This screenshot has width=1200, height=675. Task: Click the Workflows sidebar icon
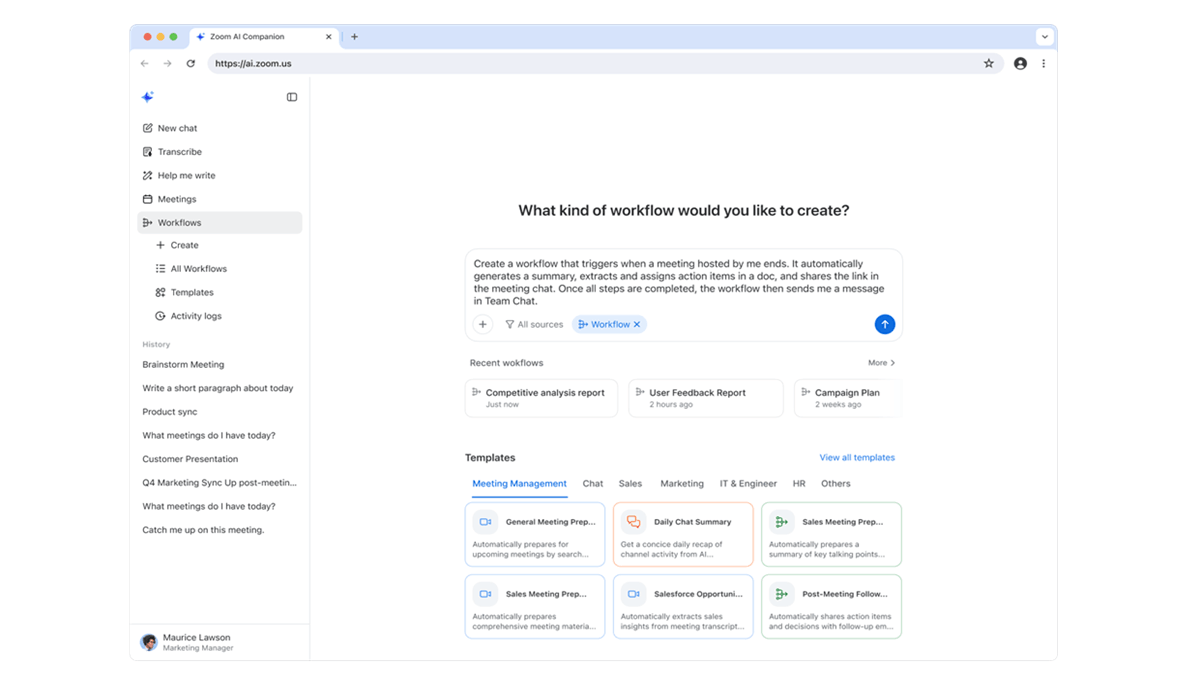pyautogui.click(x=147, y=222)
